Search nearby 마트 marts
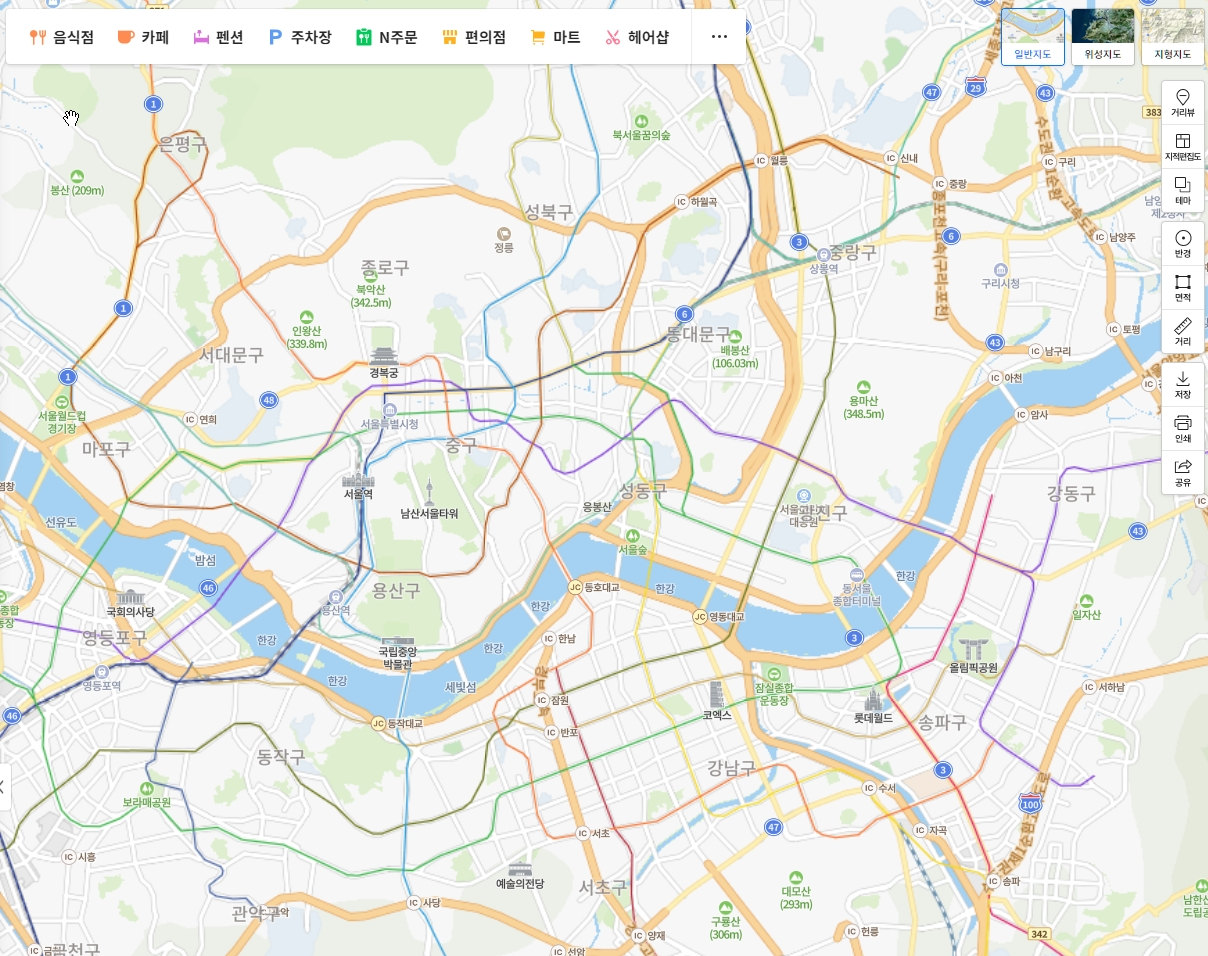Image resolution: width=1208 pixels, height=956 pixels. coord(555,37)
